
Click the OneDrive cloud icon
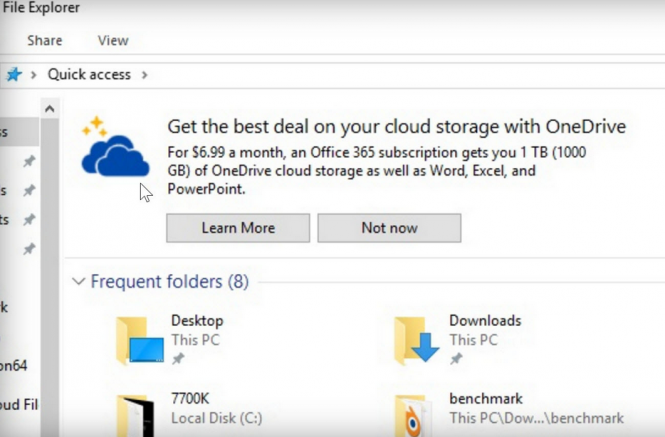(113, 151)
